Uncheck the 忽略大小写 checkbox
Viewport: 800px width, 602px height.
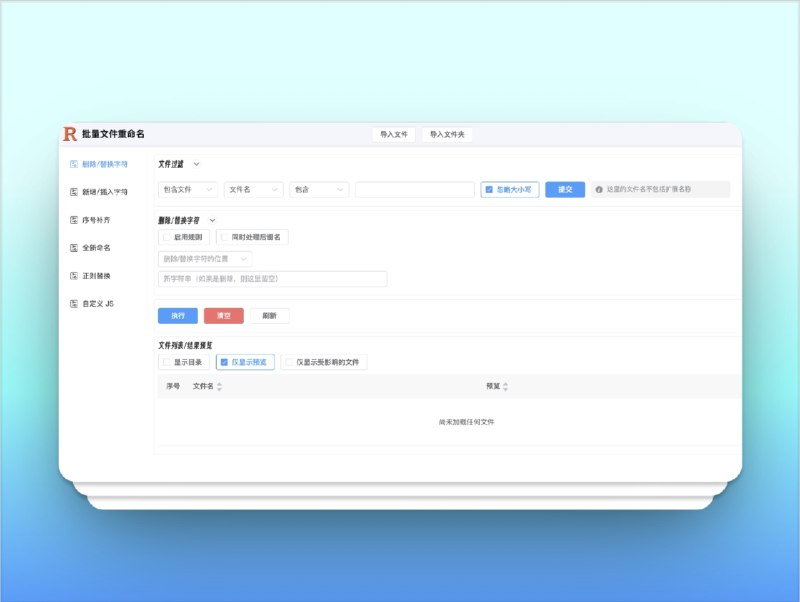coord(490,189)
